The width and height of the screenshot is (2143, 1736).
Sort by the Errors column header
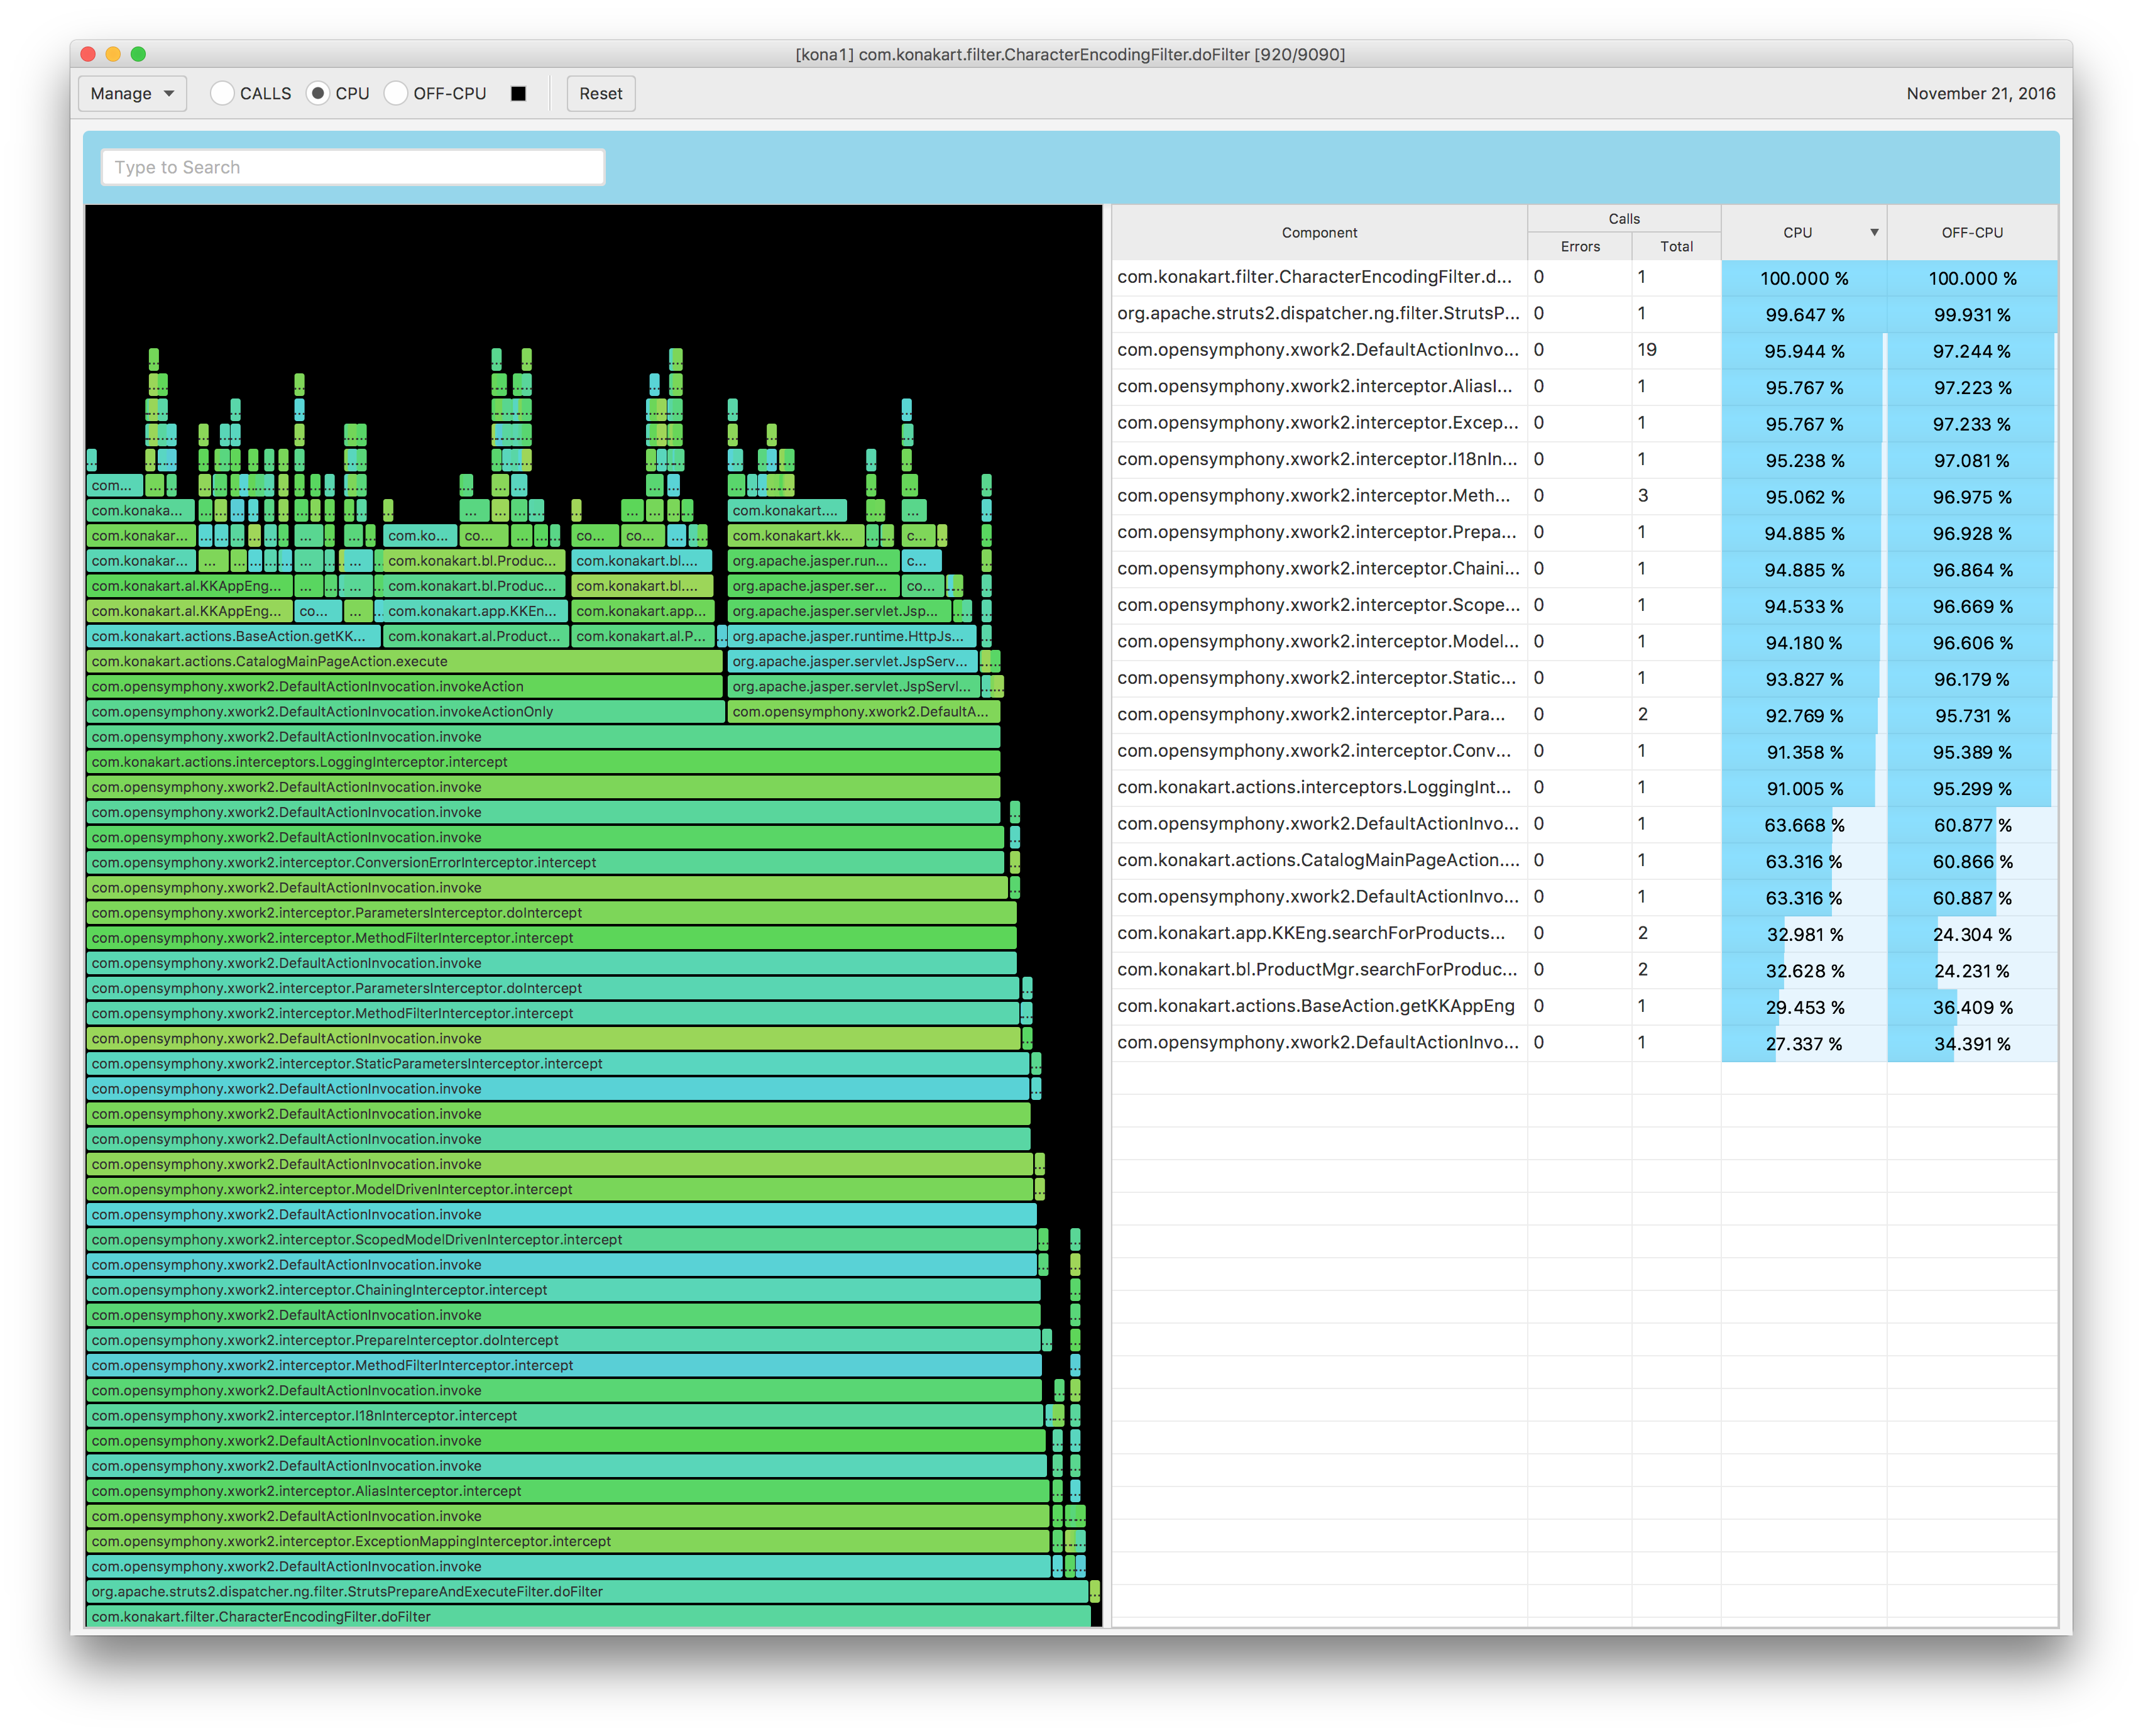[1580, 246]
